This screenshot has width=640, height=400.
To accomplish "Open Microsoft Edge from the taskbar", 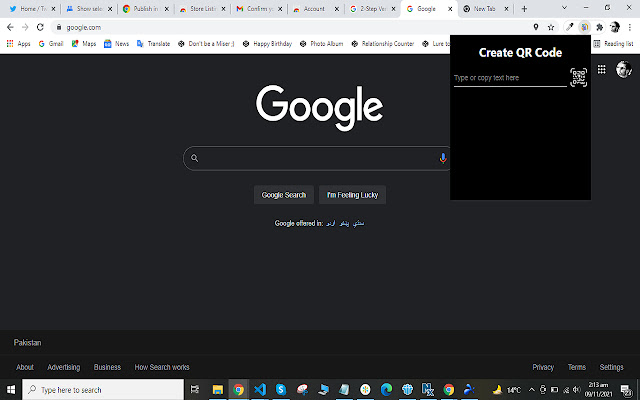I will pyautogui.click(x=386, y=389).
